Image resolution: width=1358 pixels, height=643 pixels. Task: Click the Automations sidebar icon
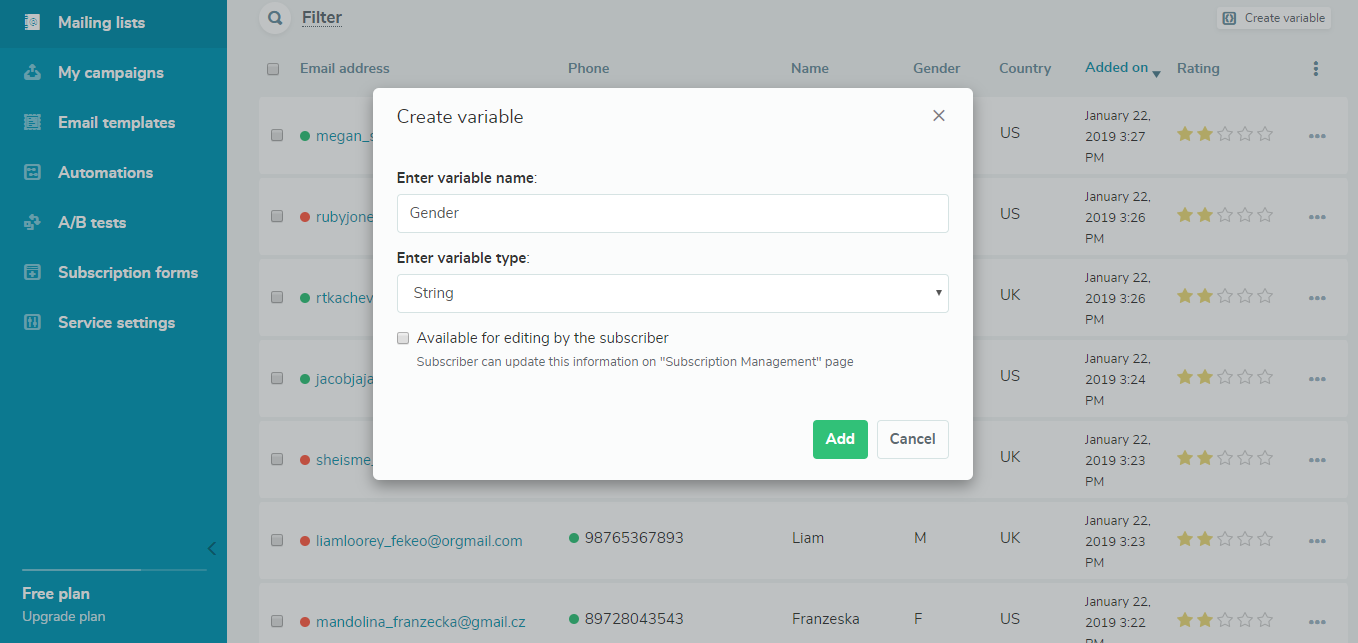[32, 172]
